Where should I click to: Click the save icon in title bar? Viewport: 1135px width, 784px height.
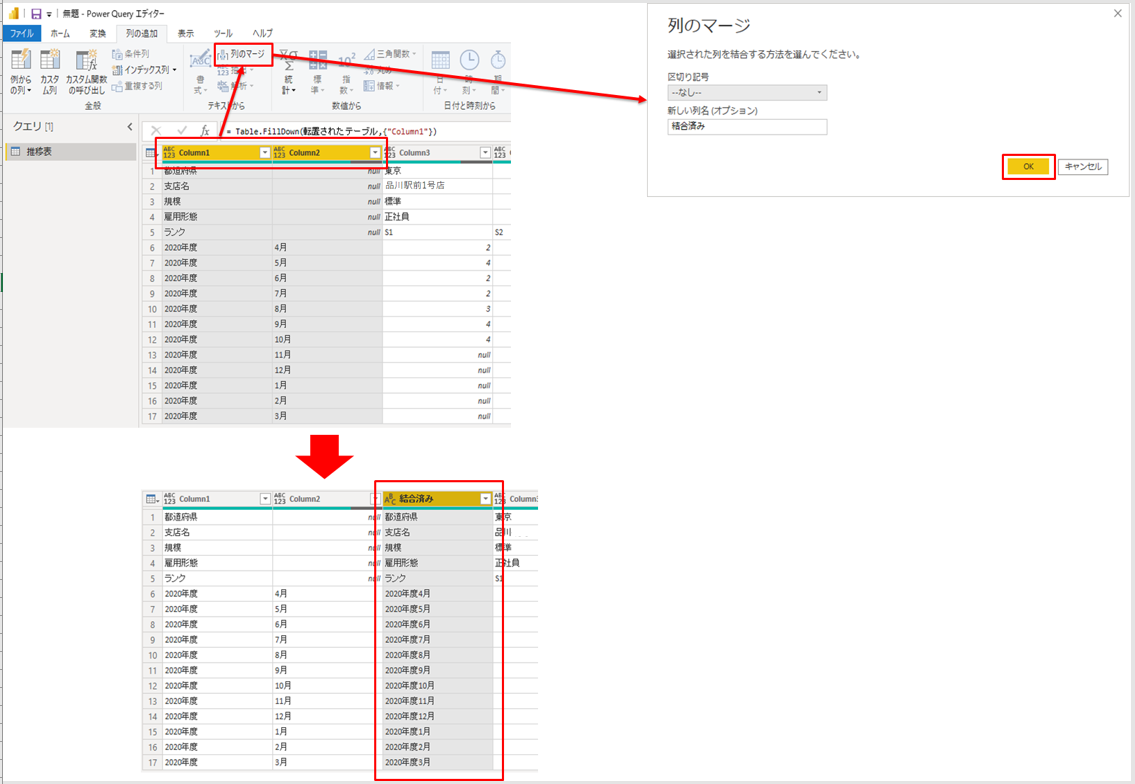(36, 14)
